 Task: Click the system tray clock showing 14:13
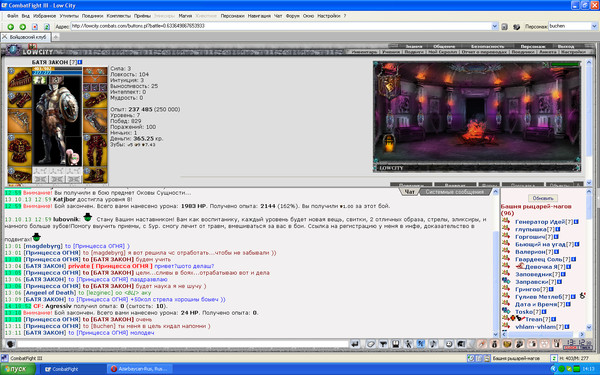[589, 369]
